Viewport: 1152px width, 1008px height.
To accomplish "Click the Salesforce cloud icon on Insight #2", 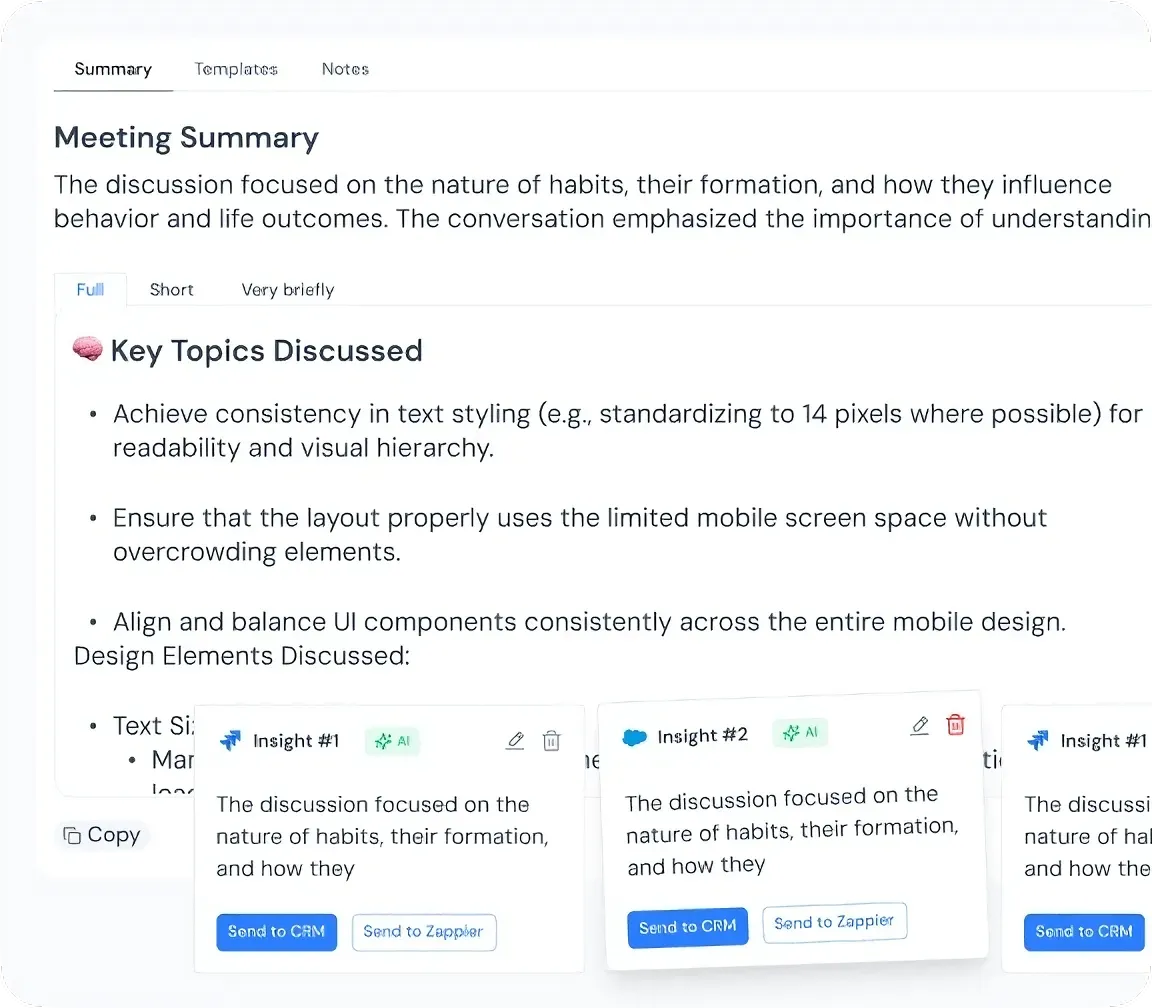I will [x=637, y=735].
